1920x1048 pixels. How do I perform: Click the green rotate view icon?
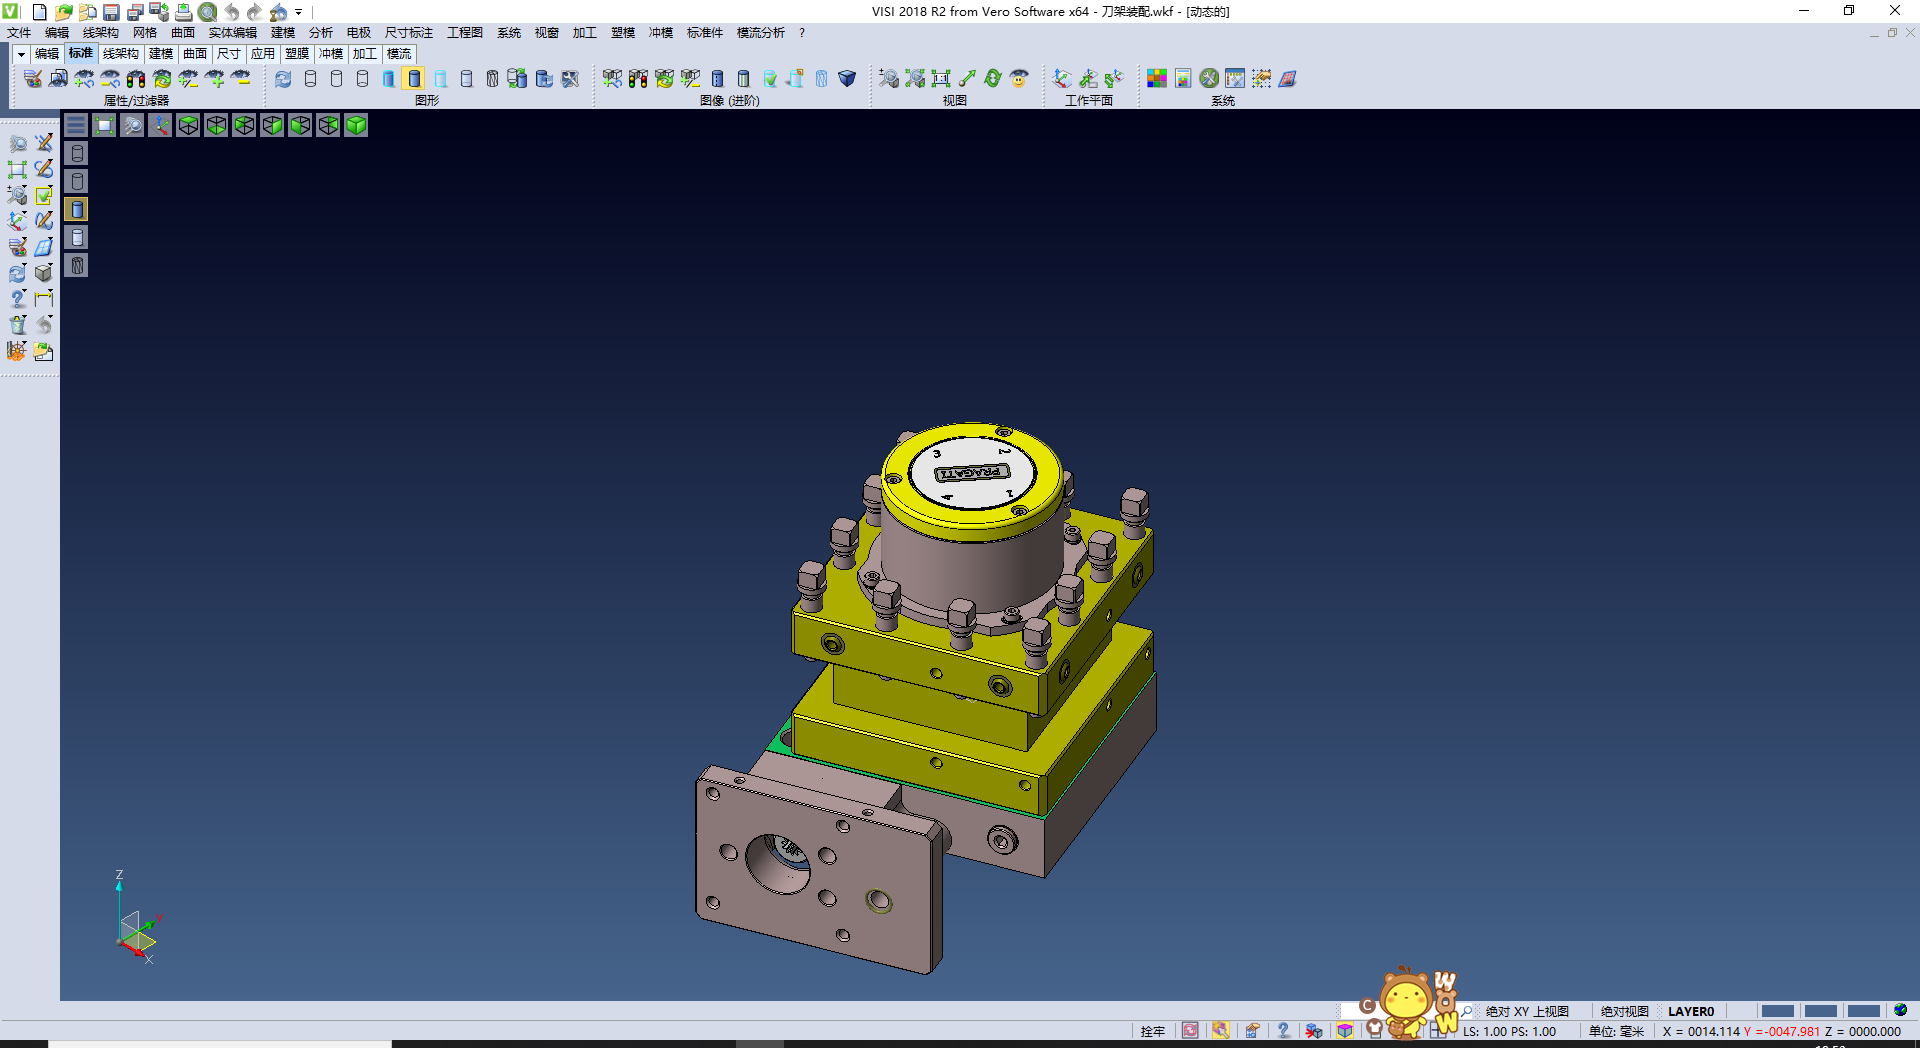[993, 78]
